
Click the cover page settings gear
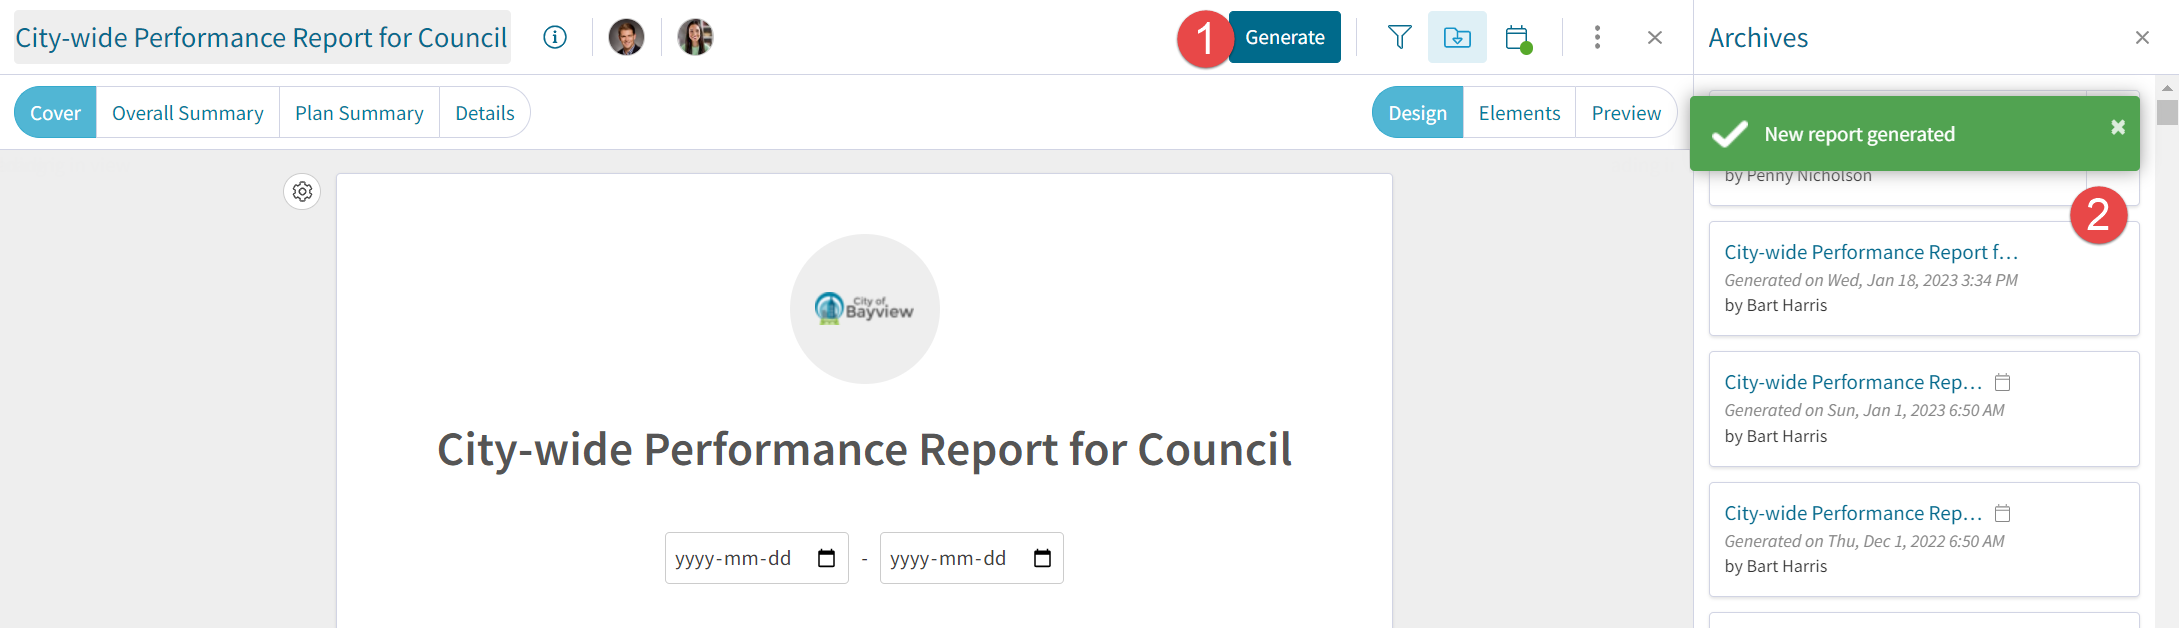coord(302,191)
